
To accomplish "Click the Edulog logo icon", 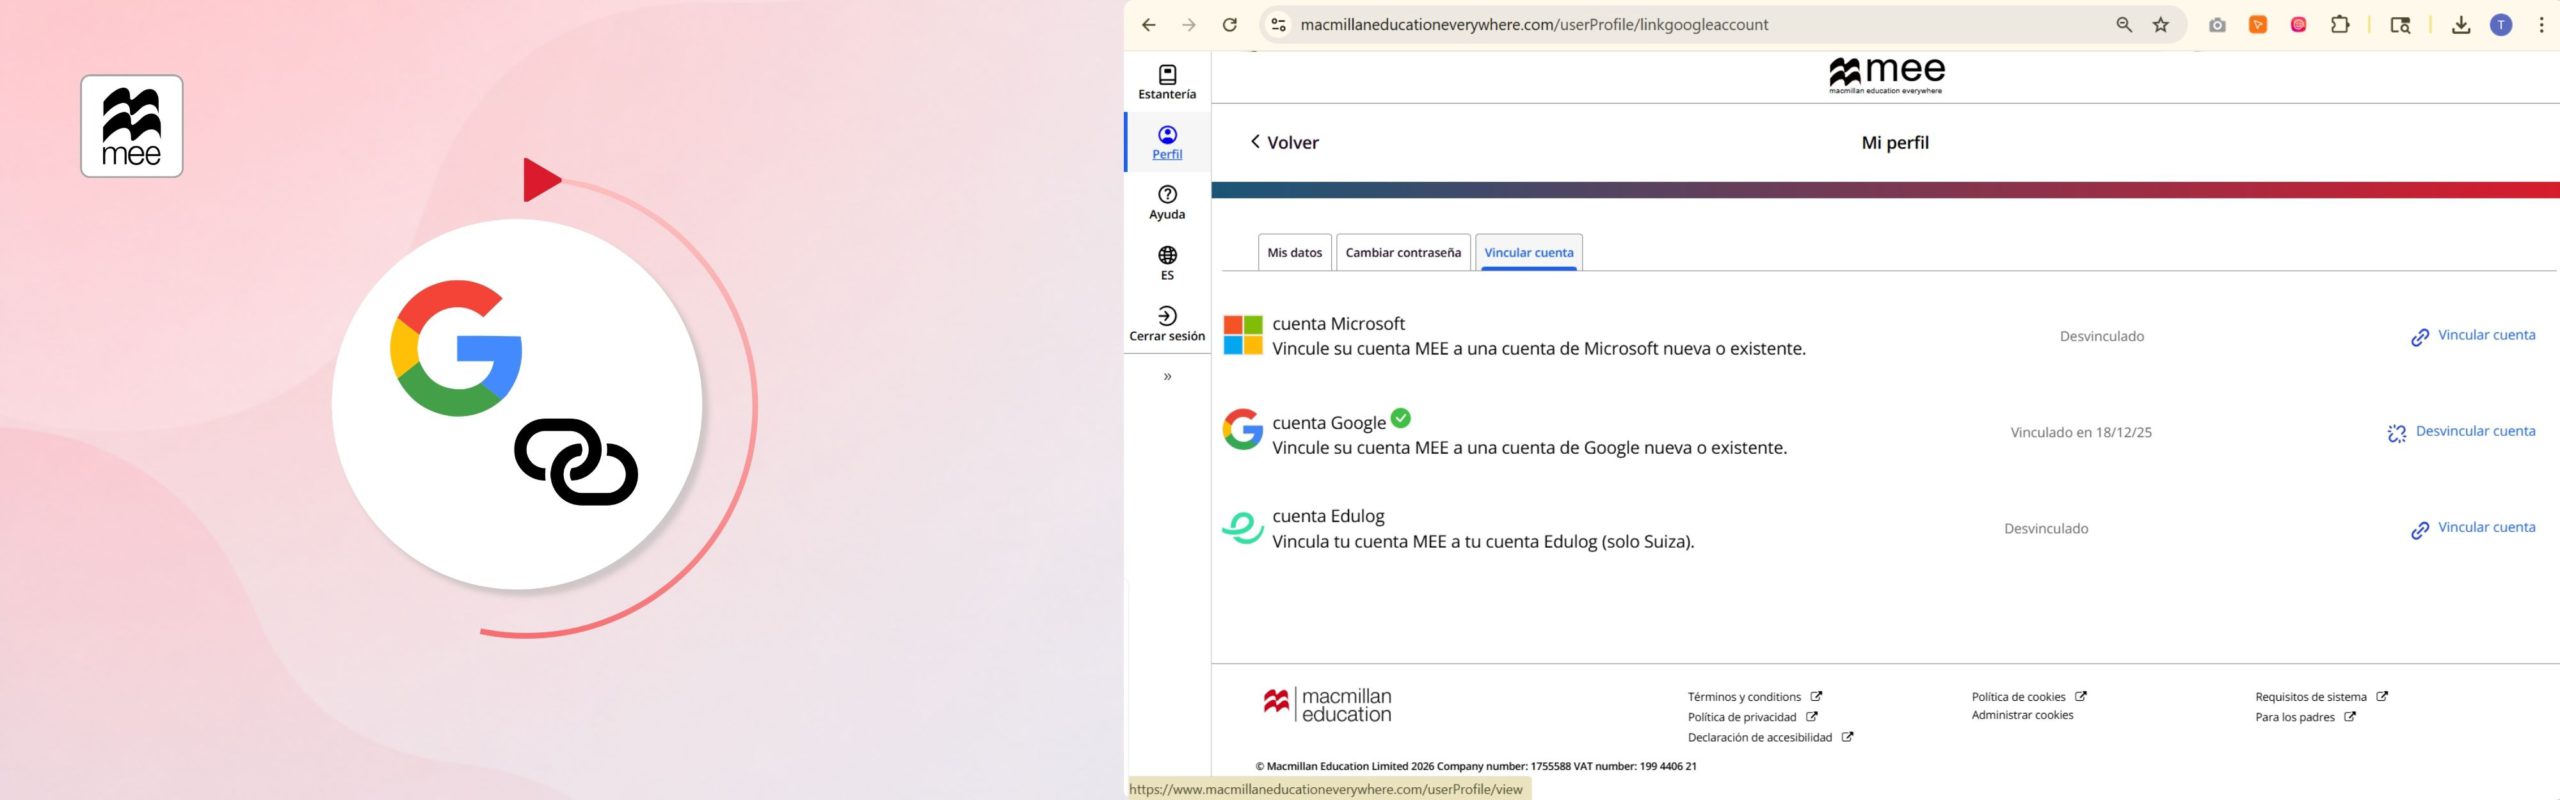I will tap(1243, 527).
